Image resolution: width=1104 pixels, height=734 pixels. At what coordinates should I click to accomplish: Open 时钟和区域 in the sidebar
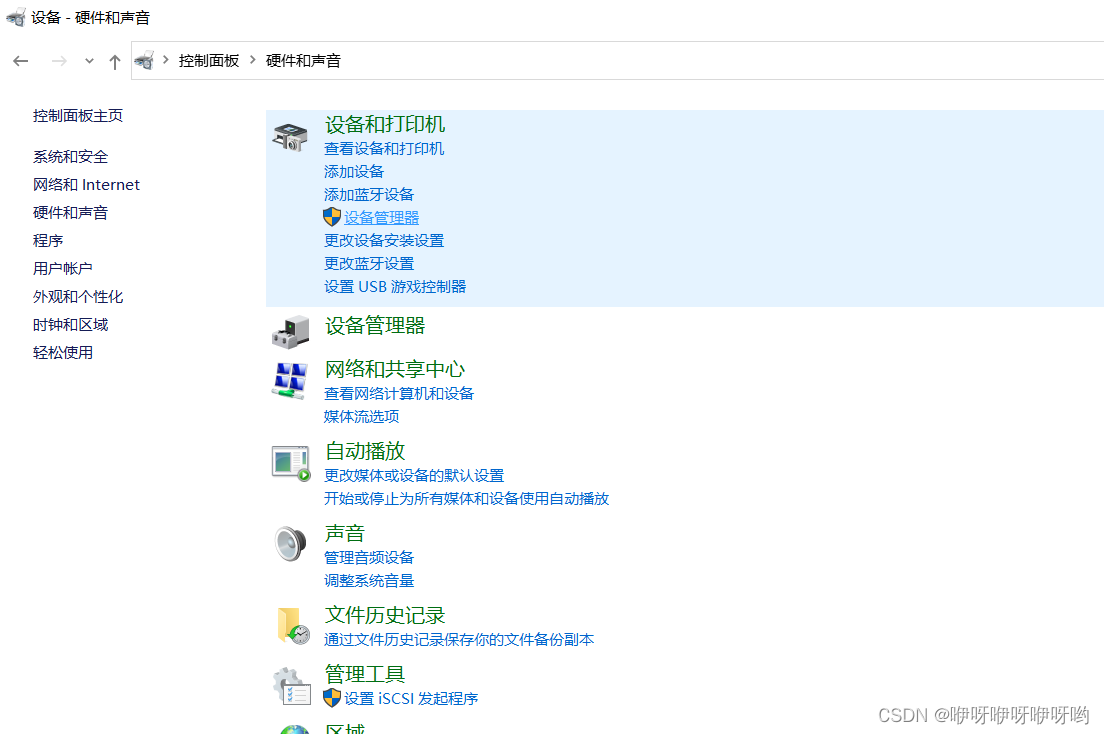(70, 325)
